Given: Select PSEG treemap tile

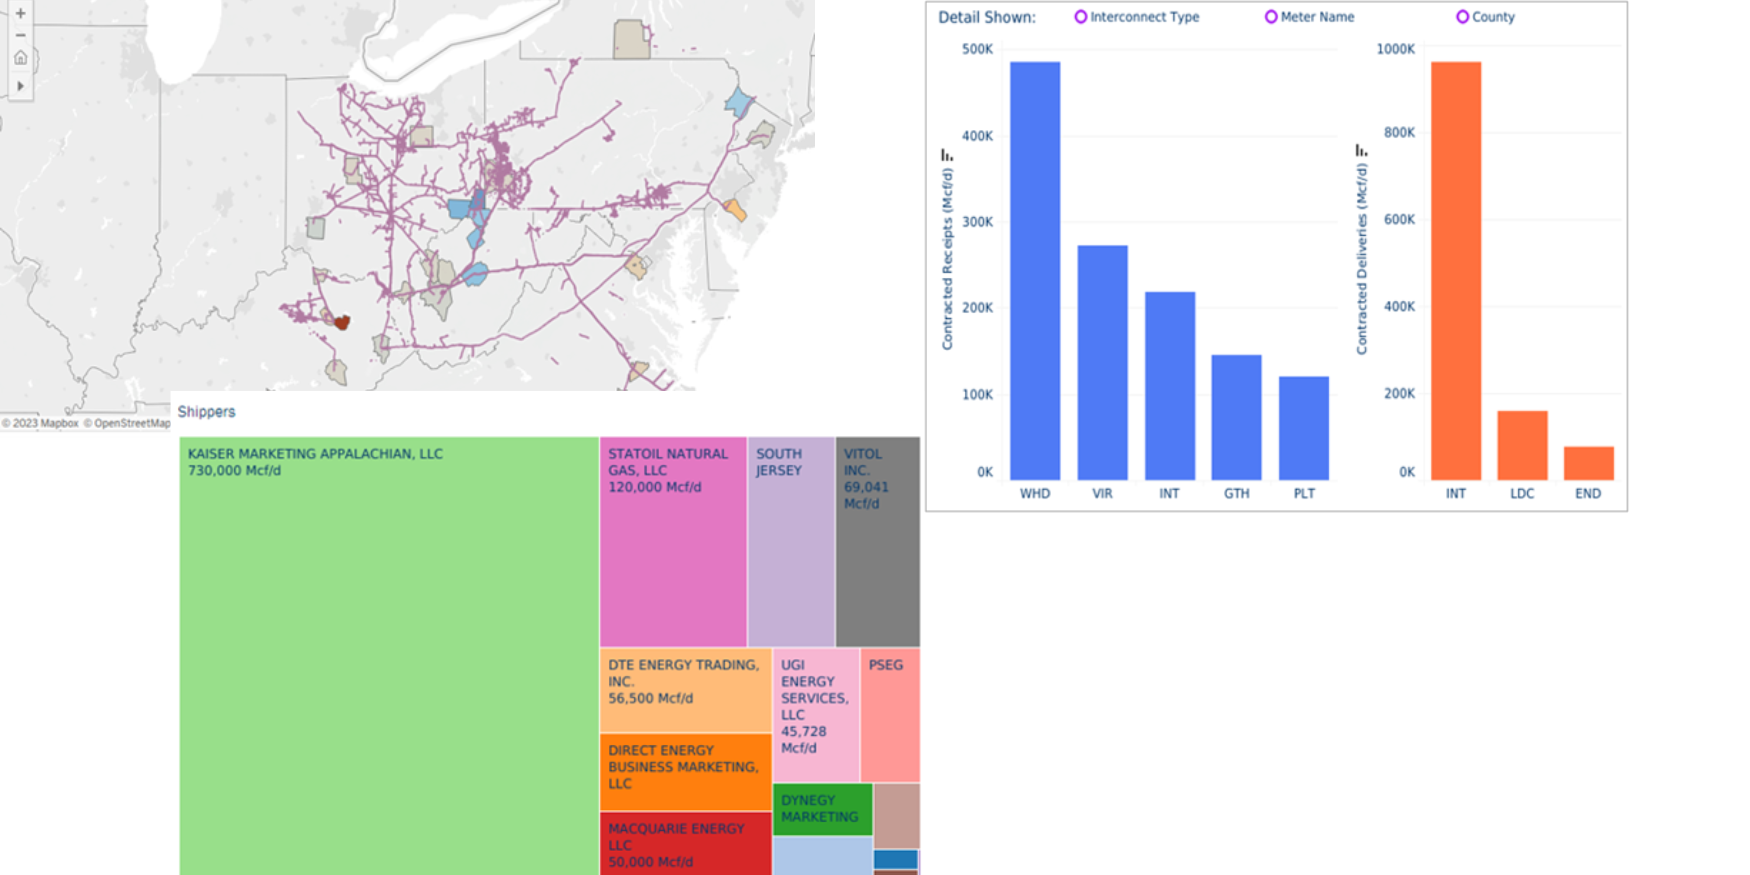Looking at the screenshot, I should [x=890, y=715].
